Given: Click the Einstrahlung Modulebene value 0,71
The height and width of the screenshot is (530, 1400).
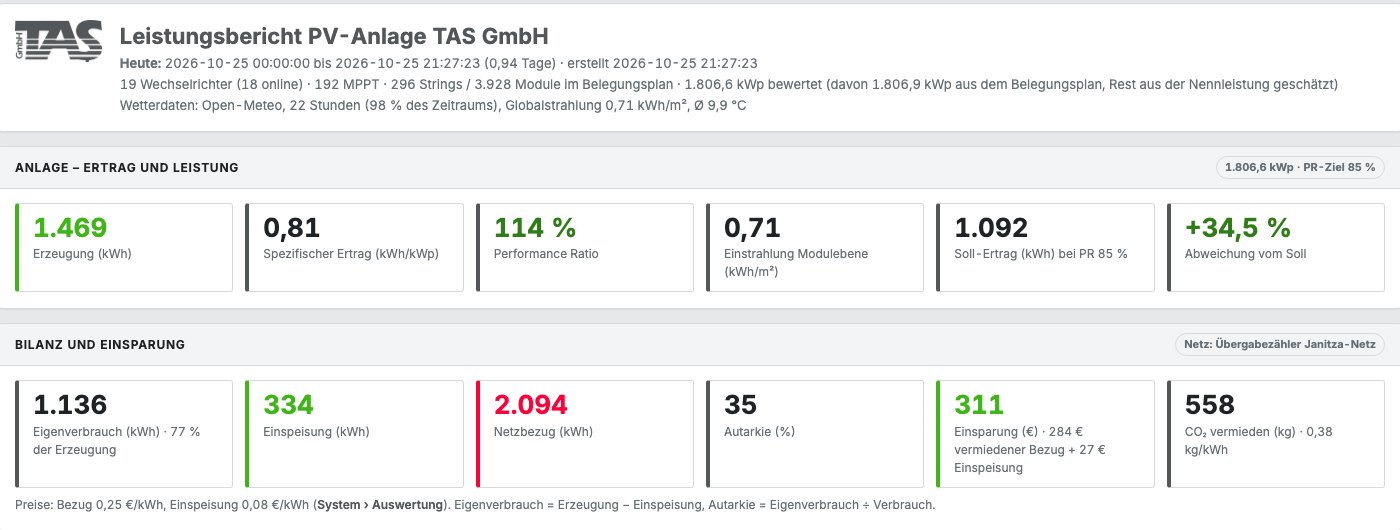Looking at the screenshot, I should (752, 228).
